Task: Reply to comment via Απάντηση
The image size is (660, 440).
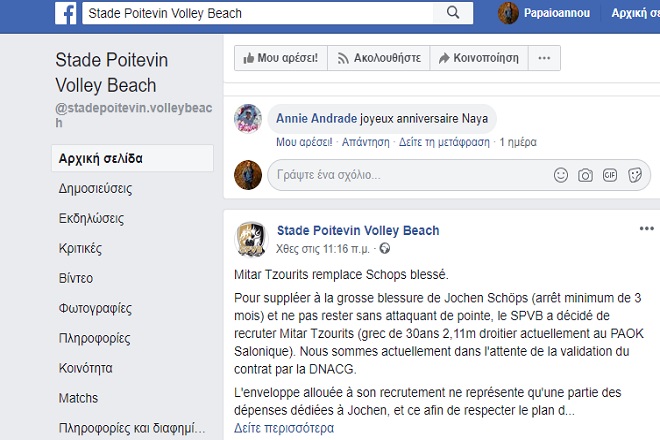Action: (365, 142)
